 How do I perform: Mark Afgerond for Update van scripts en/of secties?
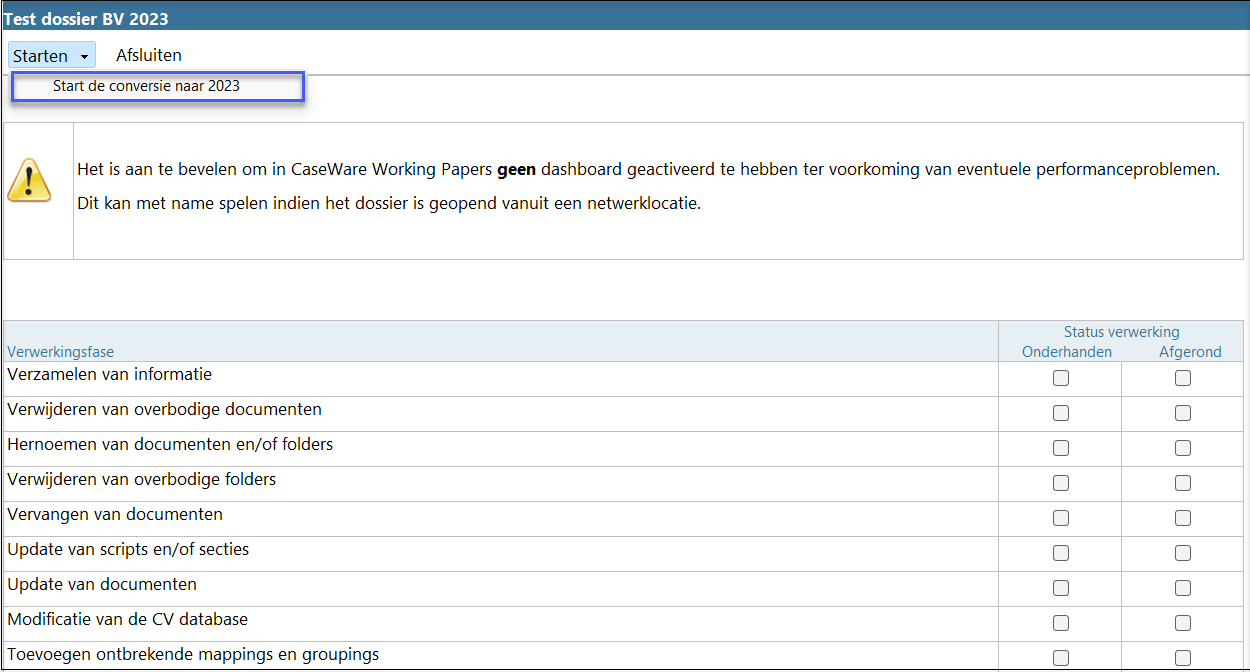pos(1183,553)
